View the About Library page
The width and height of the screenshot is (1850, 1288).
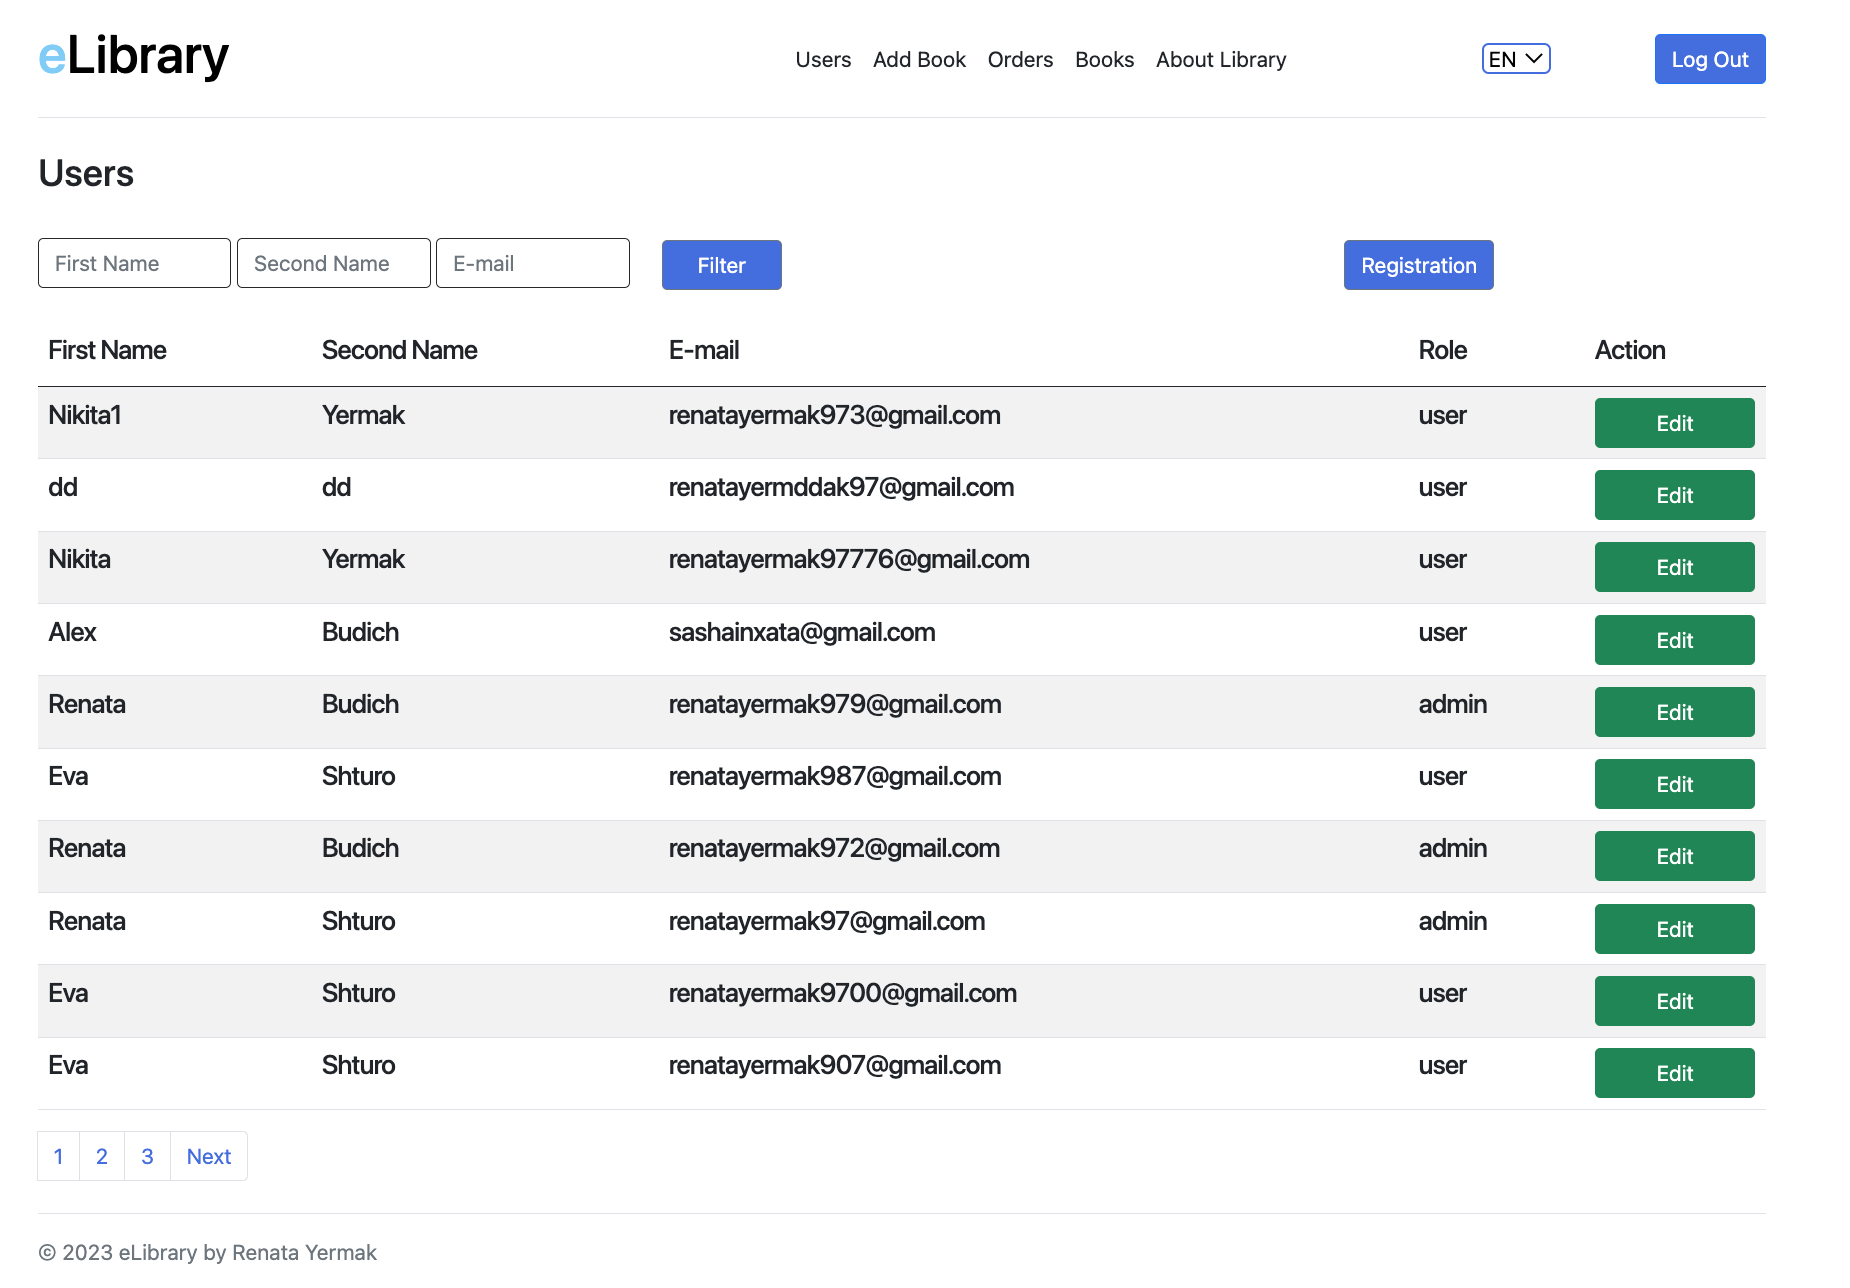click(x=1220, y=59)
